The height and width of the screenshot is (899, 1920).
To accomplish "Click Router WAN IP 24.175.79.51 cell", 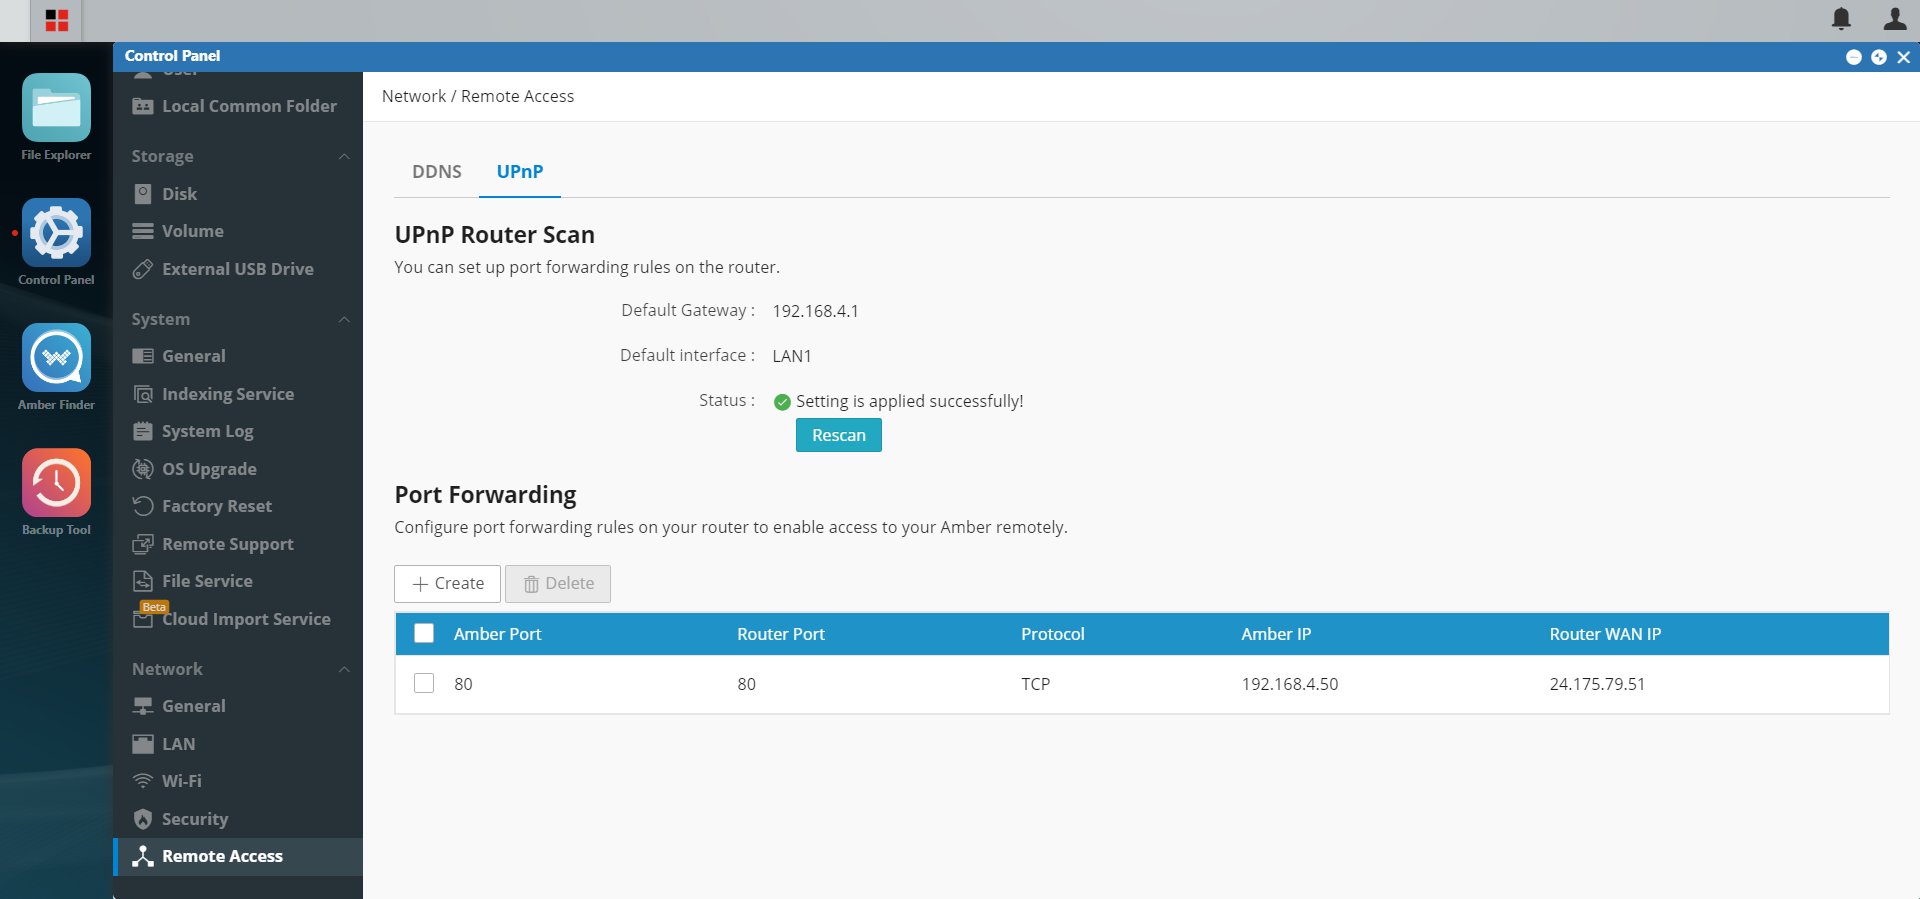I will pyautogui.click(x=1597, y=684).
